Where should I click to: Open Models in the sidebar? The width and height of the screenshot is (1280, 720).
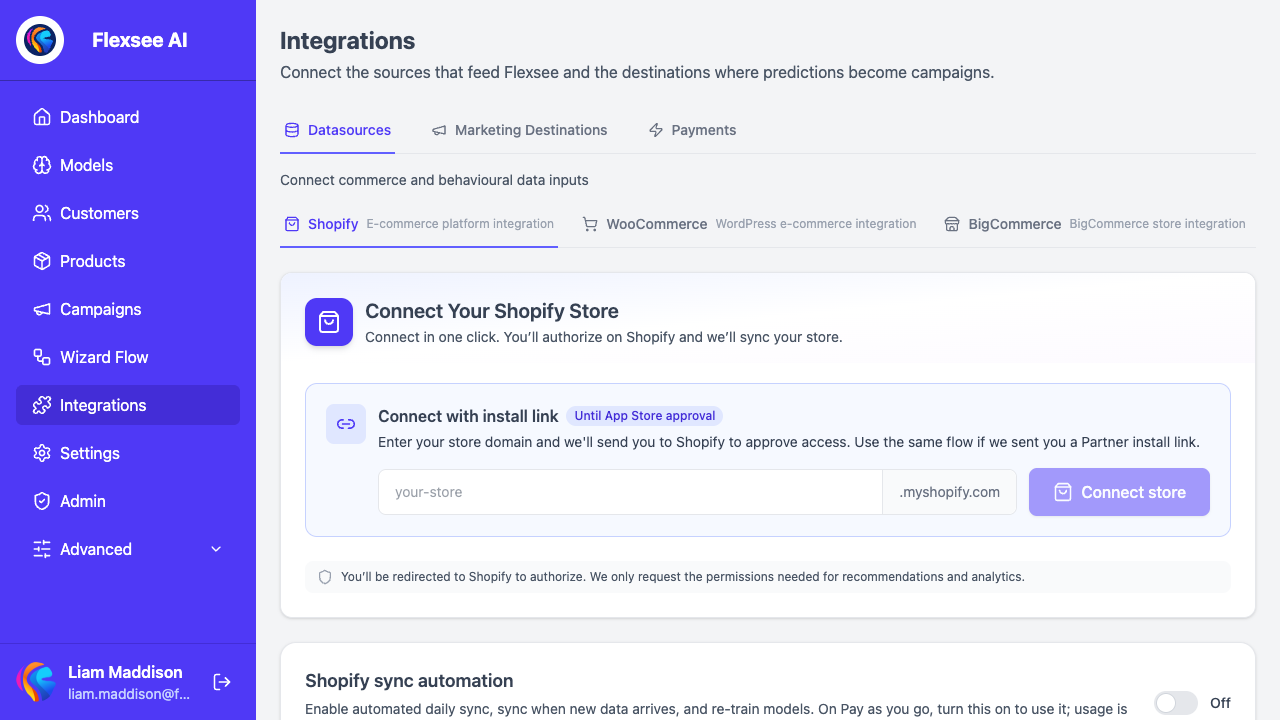point(128,165)
